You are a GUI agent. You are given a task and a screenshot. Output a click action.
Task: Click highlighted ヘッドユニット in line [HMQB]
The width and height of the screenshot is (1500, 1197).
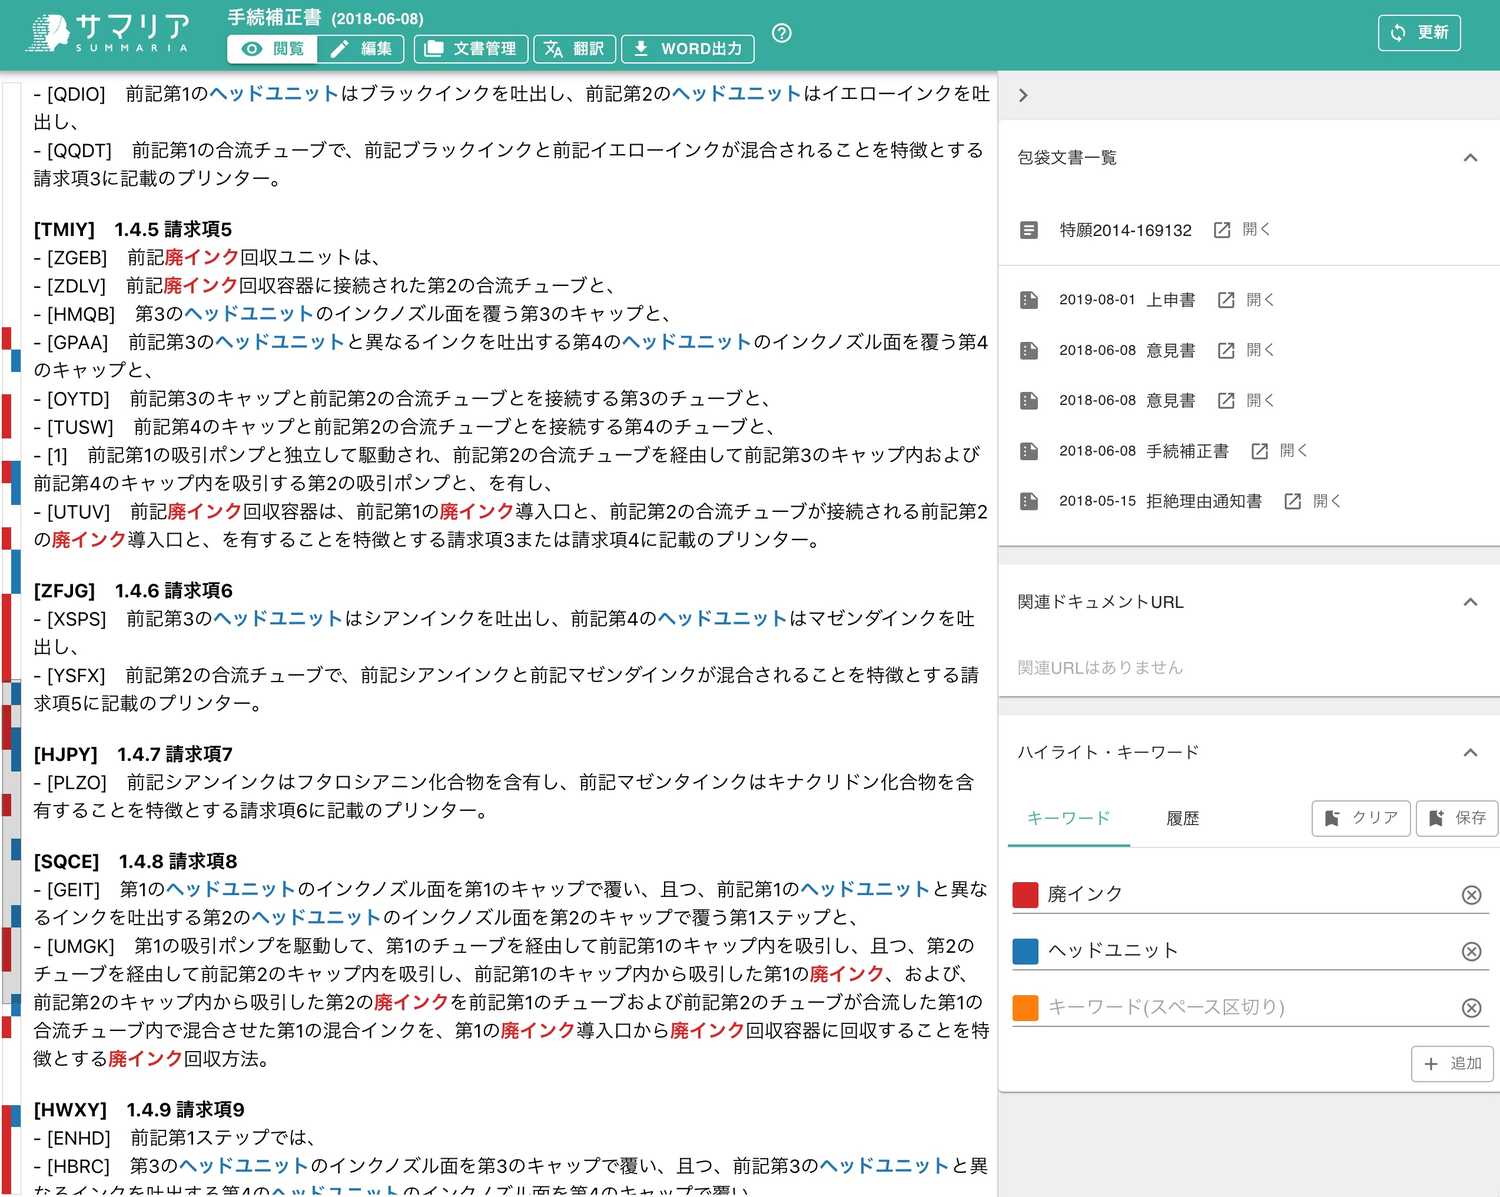pos(249,314)
